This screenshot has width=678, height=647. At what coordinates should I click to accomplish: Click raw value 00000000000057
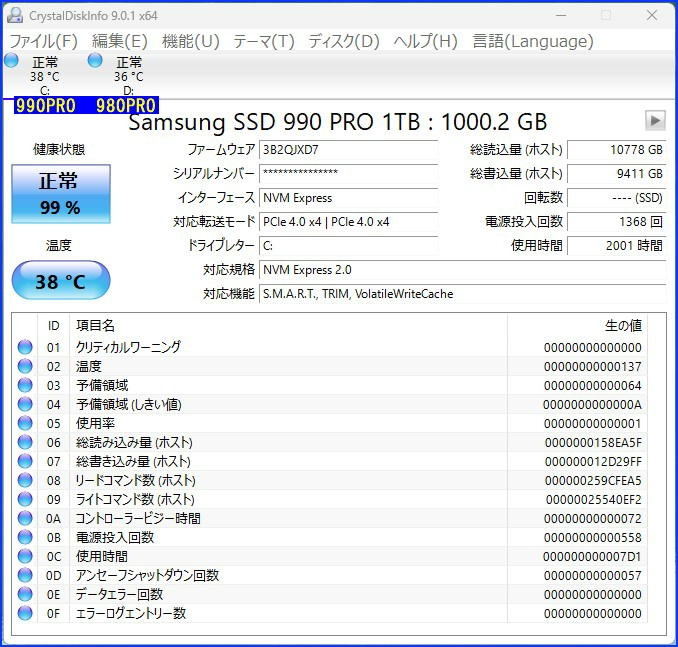[592, 576]
